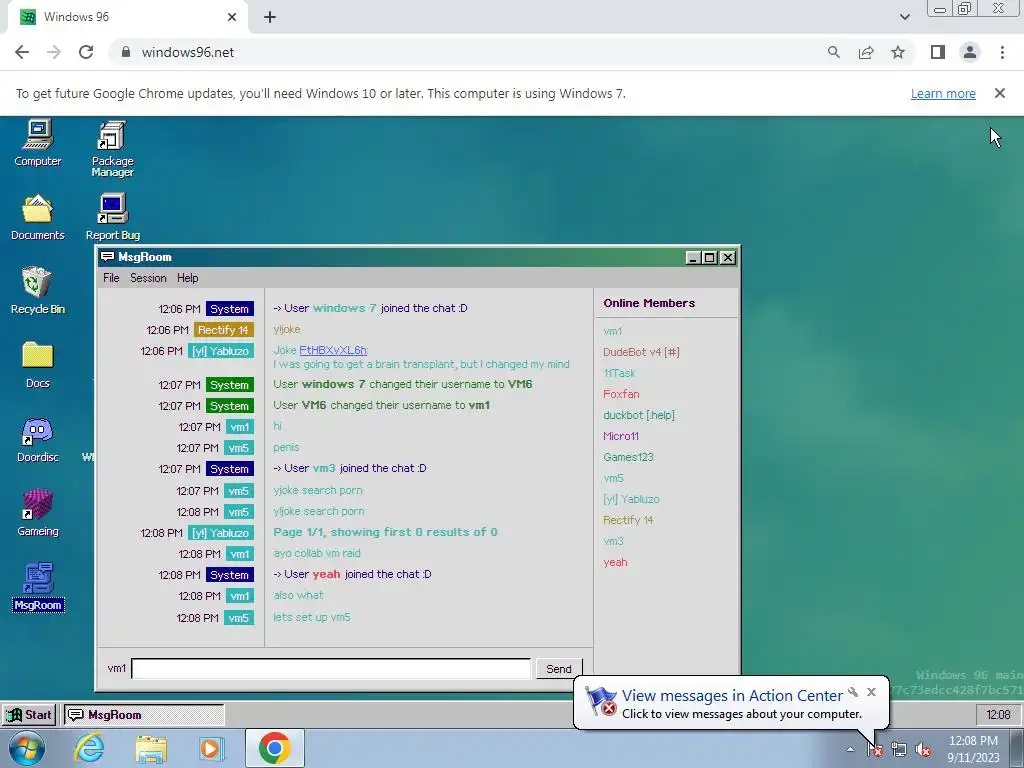Show hidden tray icons arrow
Viewport: 1024px width, 768px height.
click(850, 749)
